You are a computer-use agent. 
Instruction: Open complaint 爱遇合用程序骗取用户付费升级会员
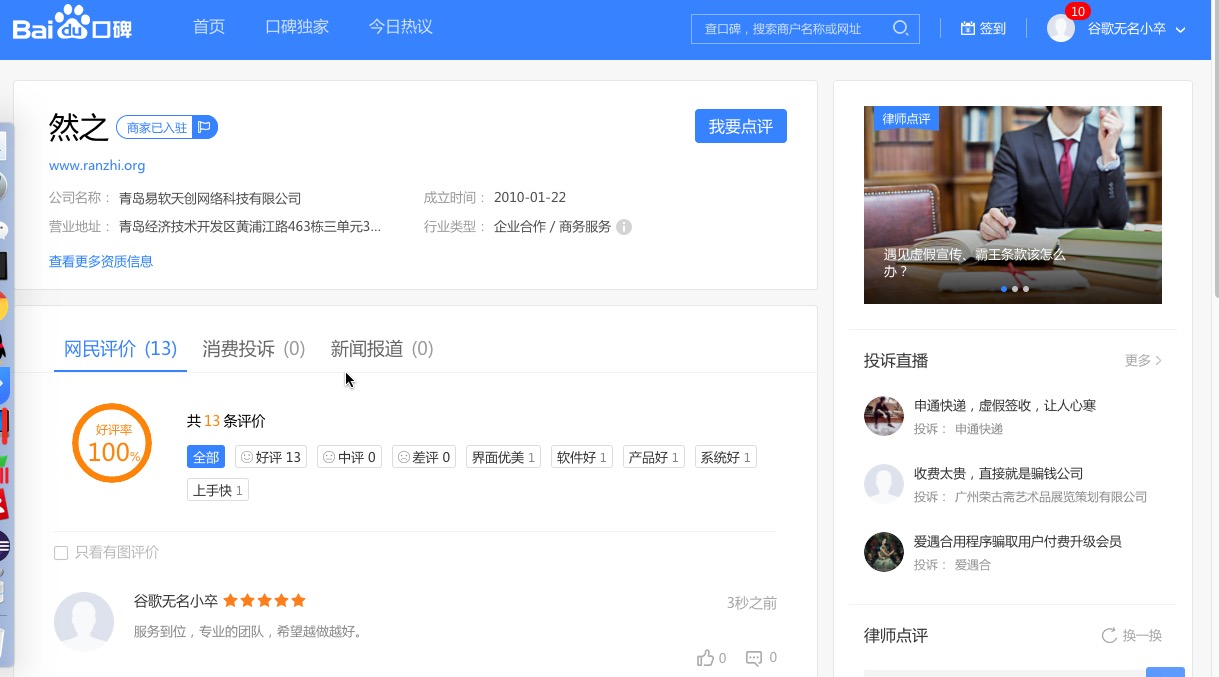pos(1018,541)
